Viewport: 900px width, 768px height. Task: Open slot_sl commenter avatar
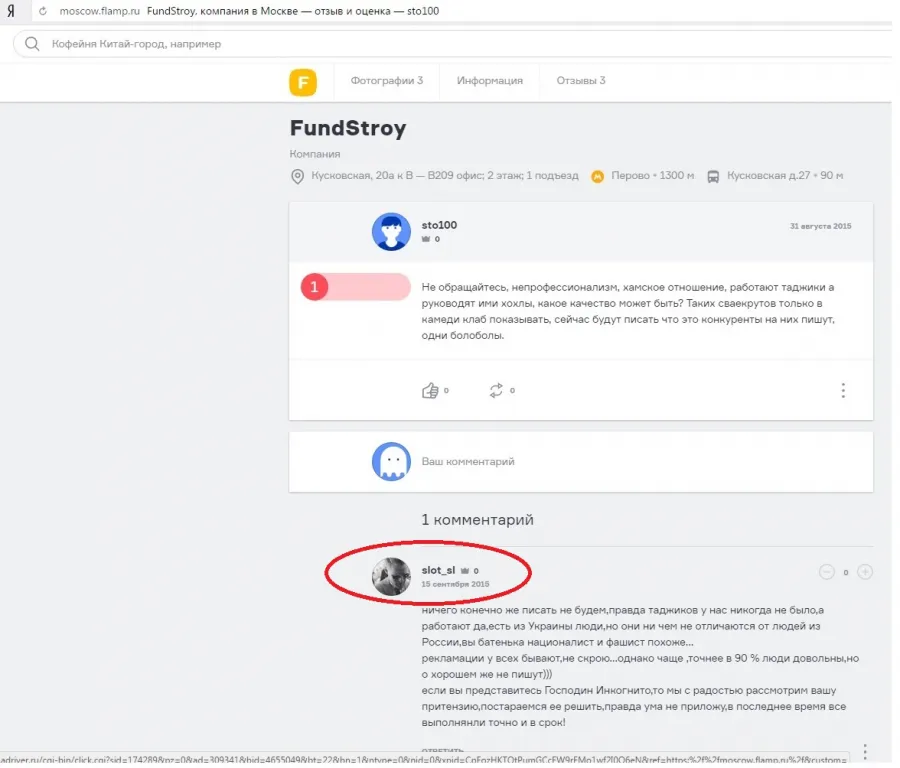[391, 576]
